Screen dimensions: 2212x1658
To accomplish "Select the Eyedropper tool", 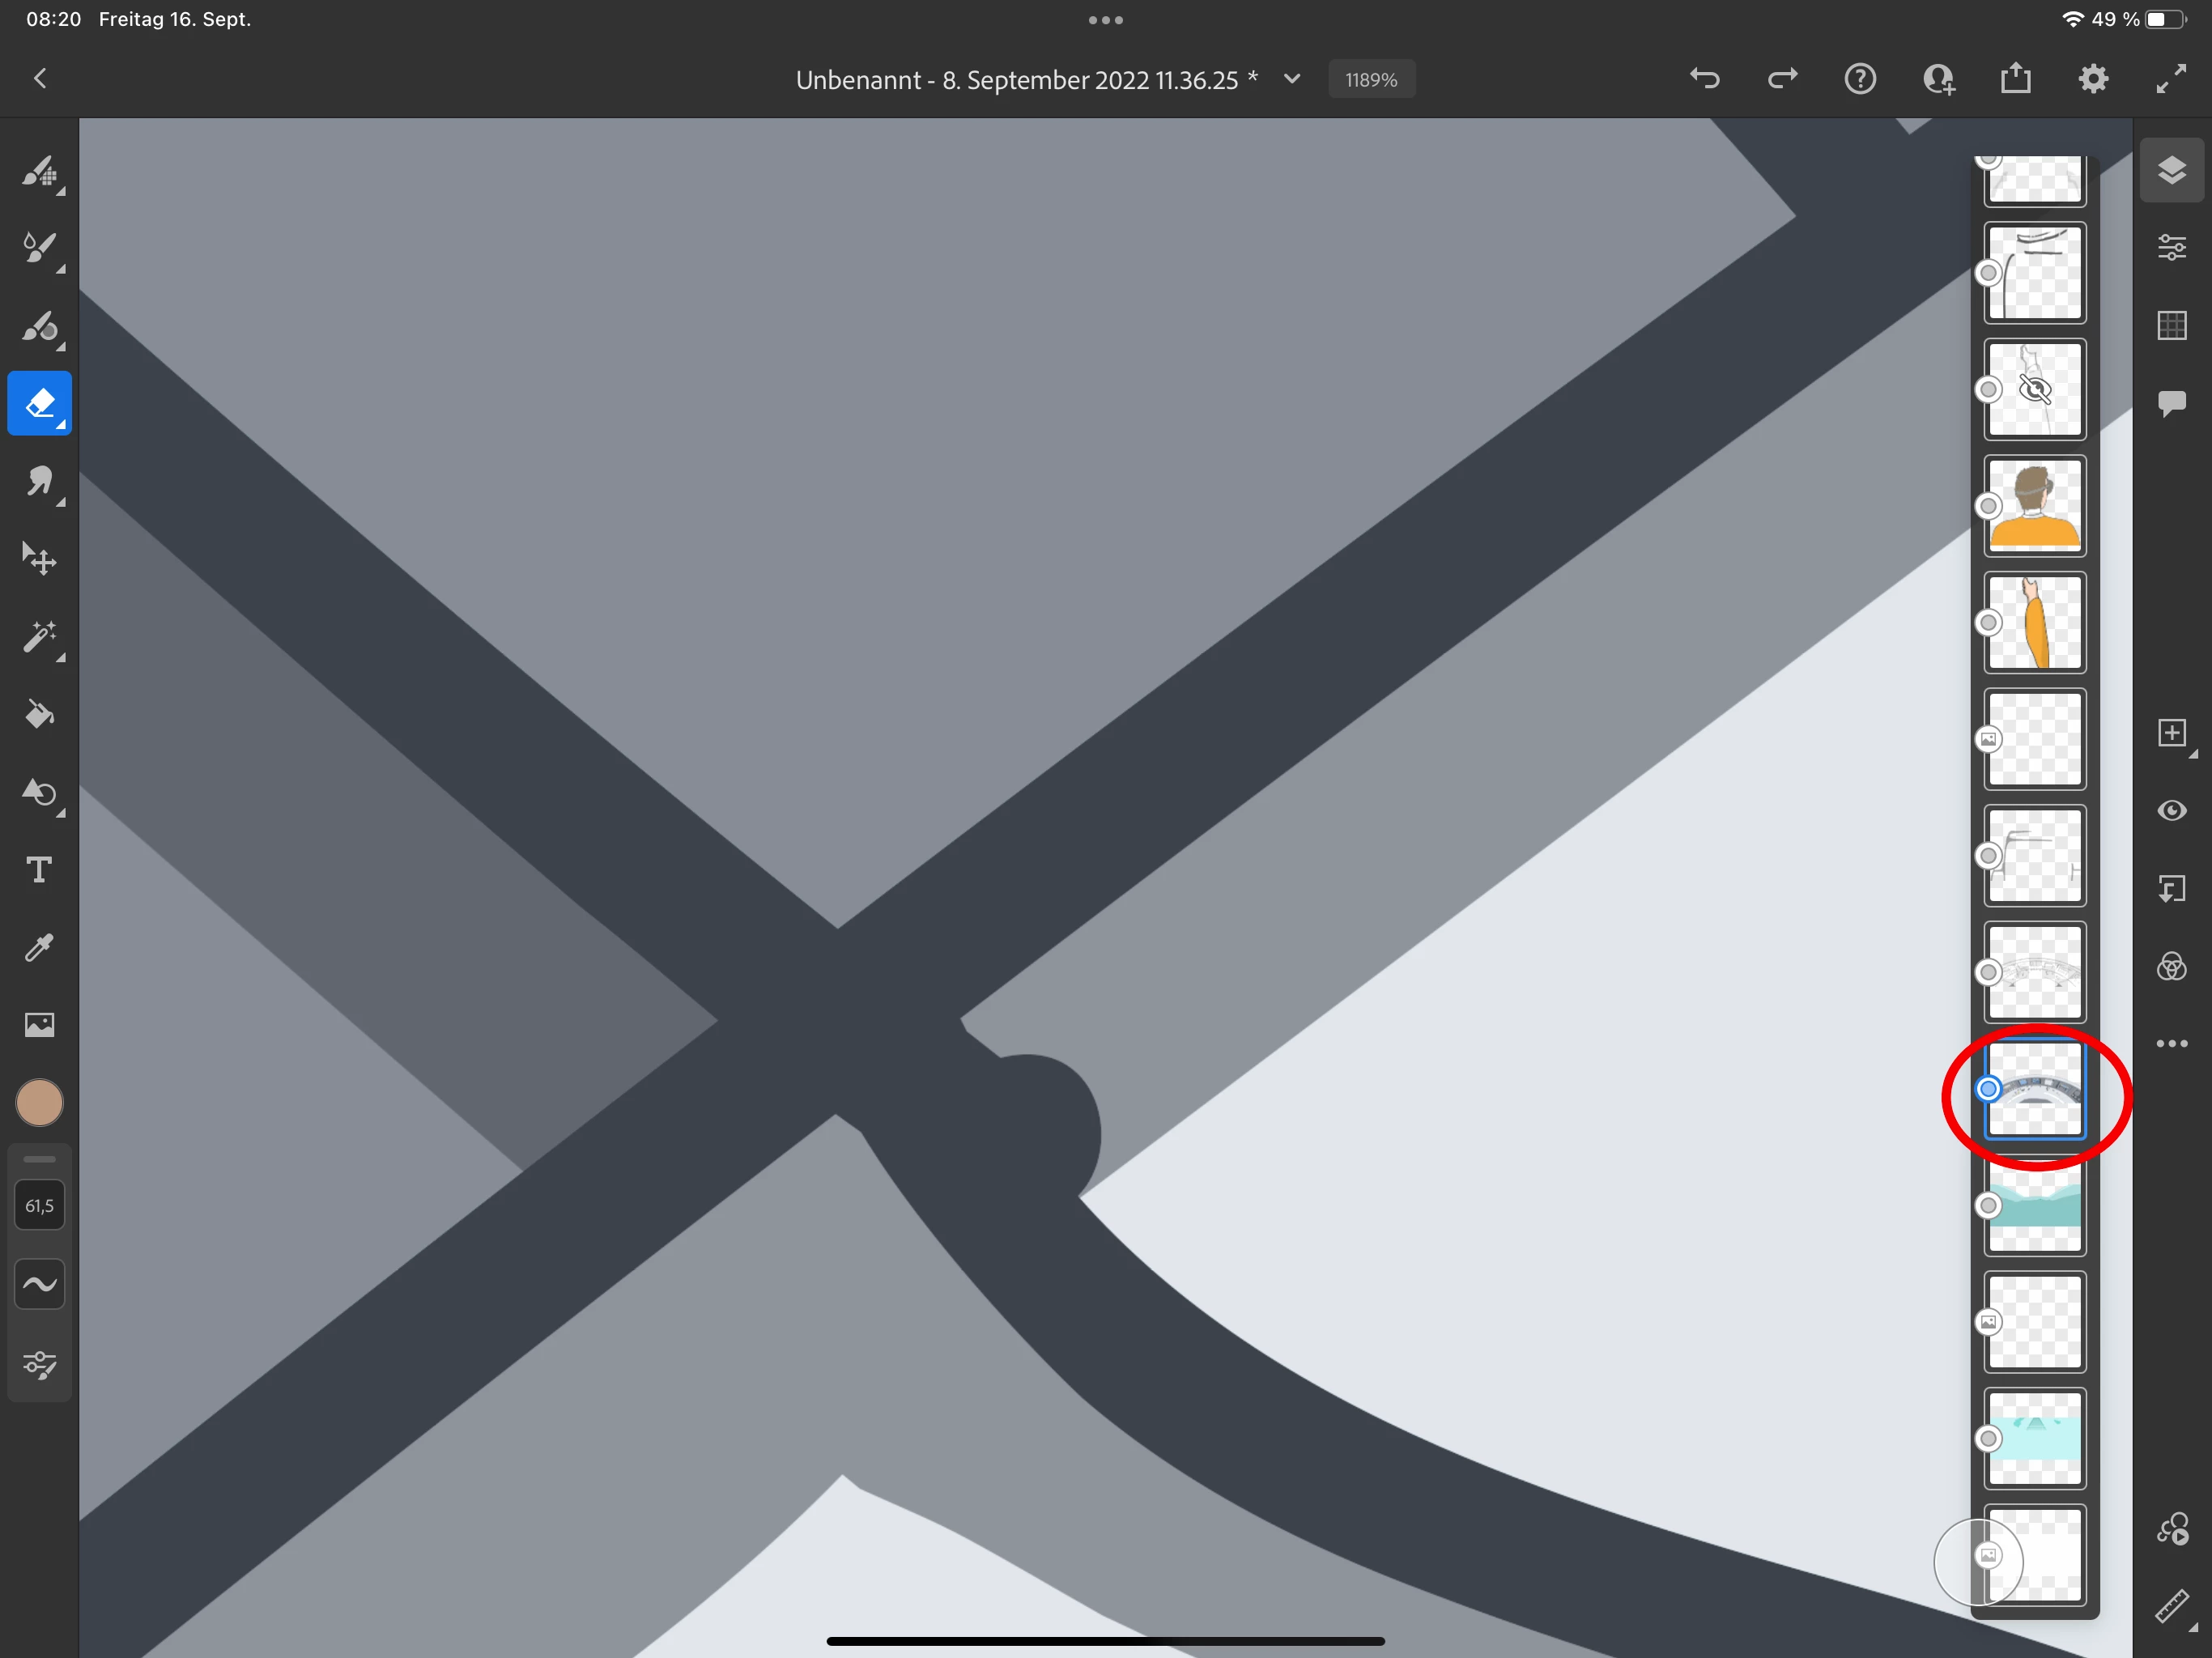I will pyautogui.click(x=39, y=947).
